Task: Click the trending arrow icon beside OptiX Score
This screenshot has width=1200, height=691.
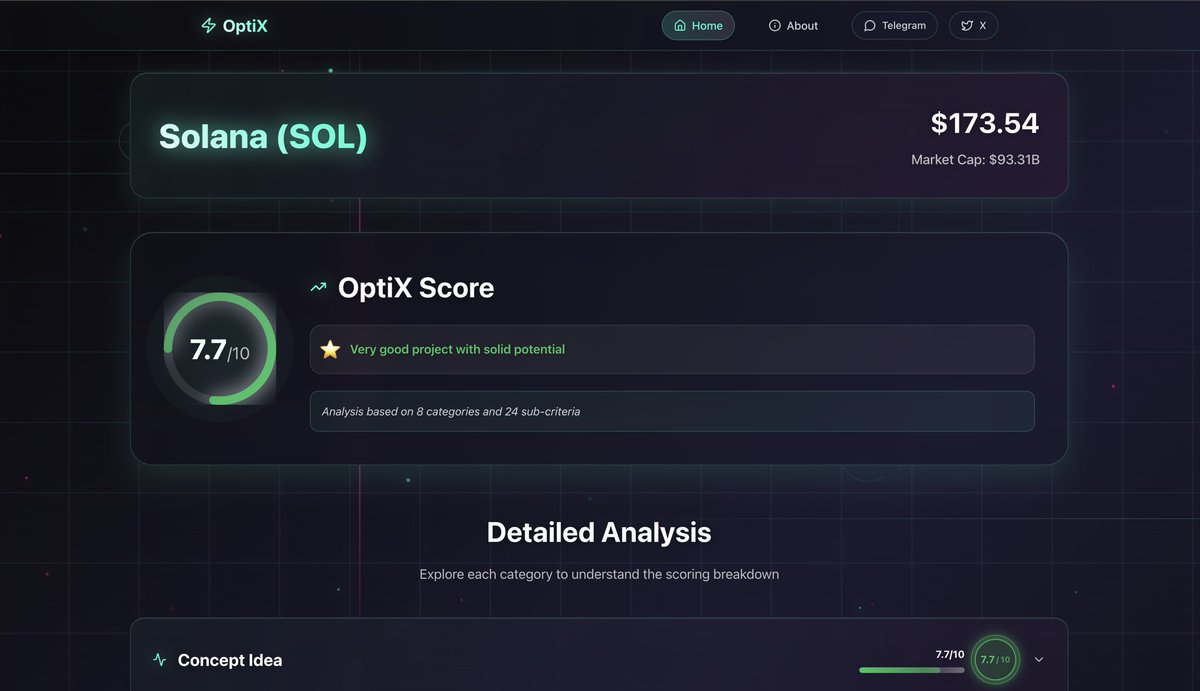Action: click(318, 288)
